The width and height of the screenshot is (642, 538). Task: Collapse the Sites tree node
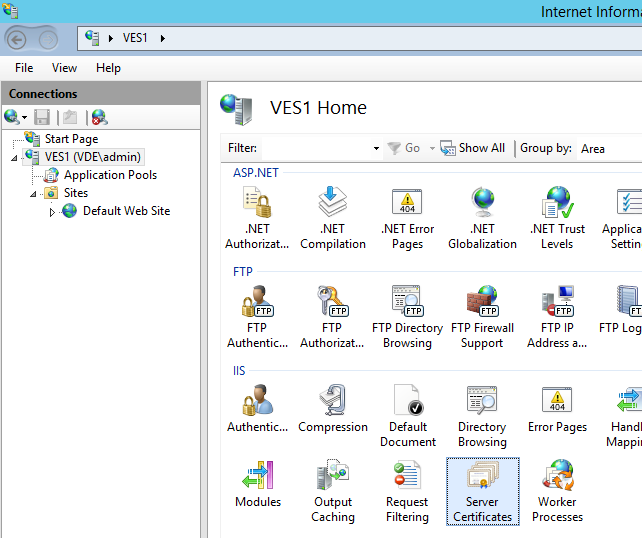click(x=33, y=194)
